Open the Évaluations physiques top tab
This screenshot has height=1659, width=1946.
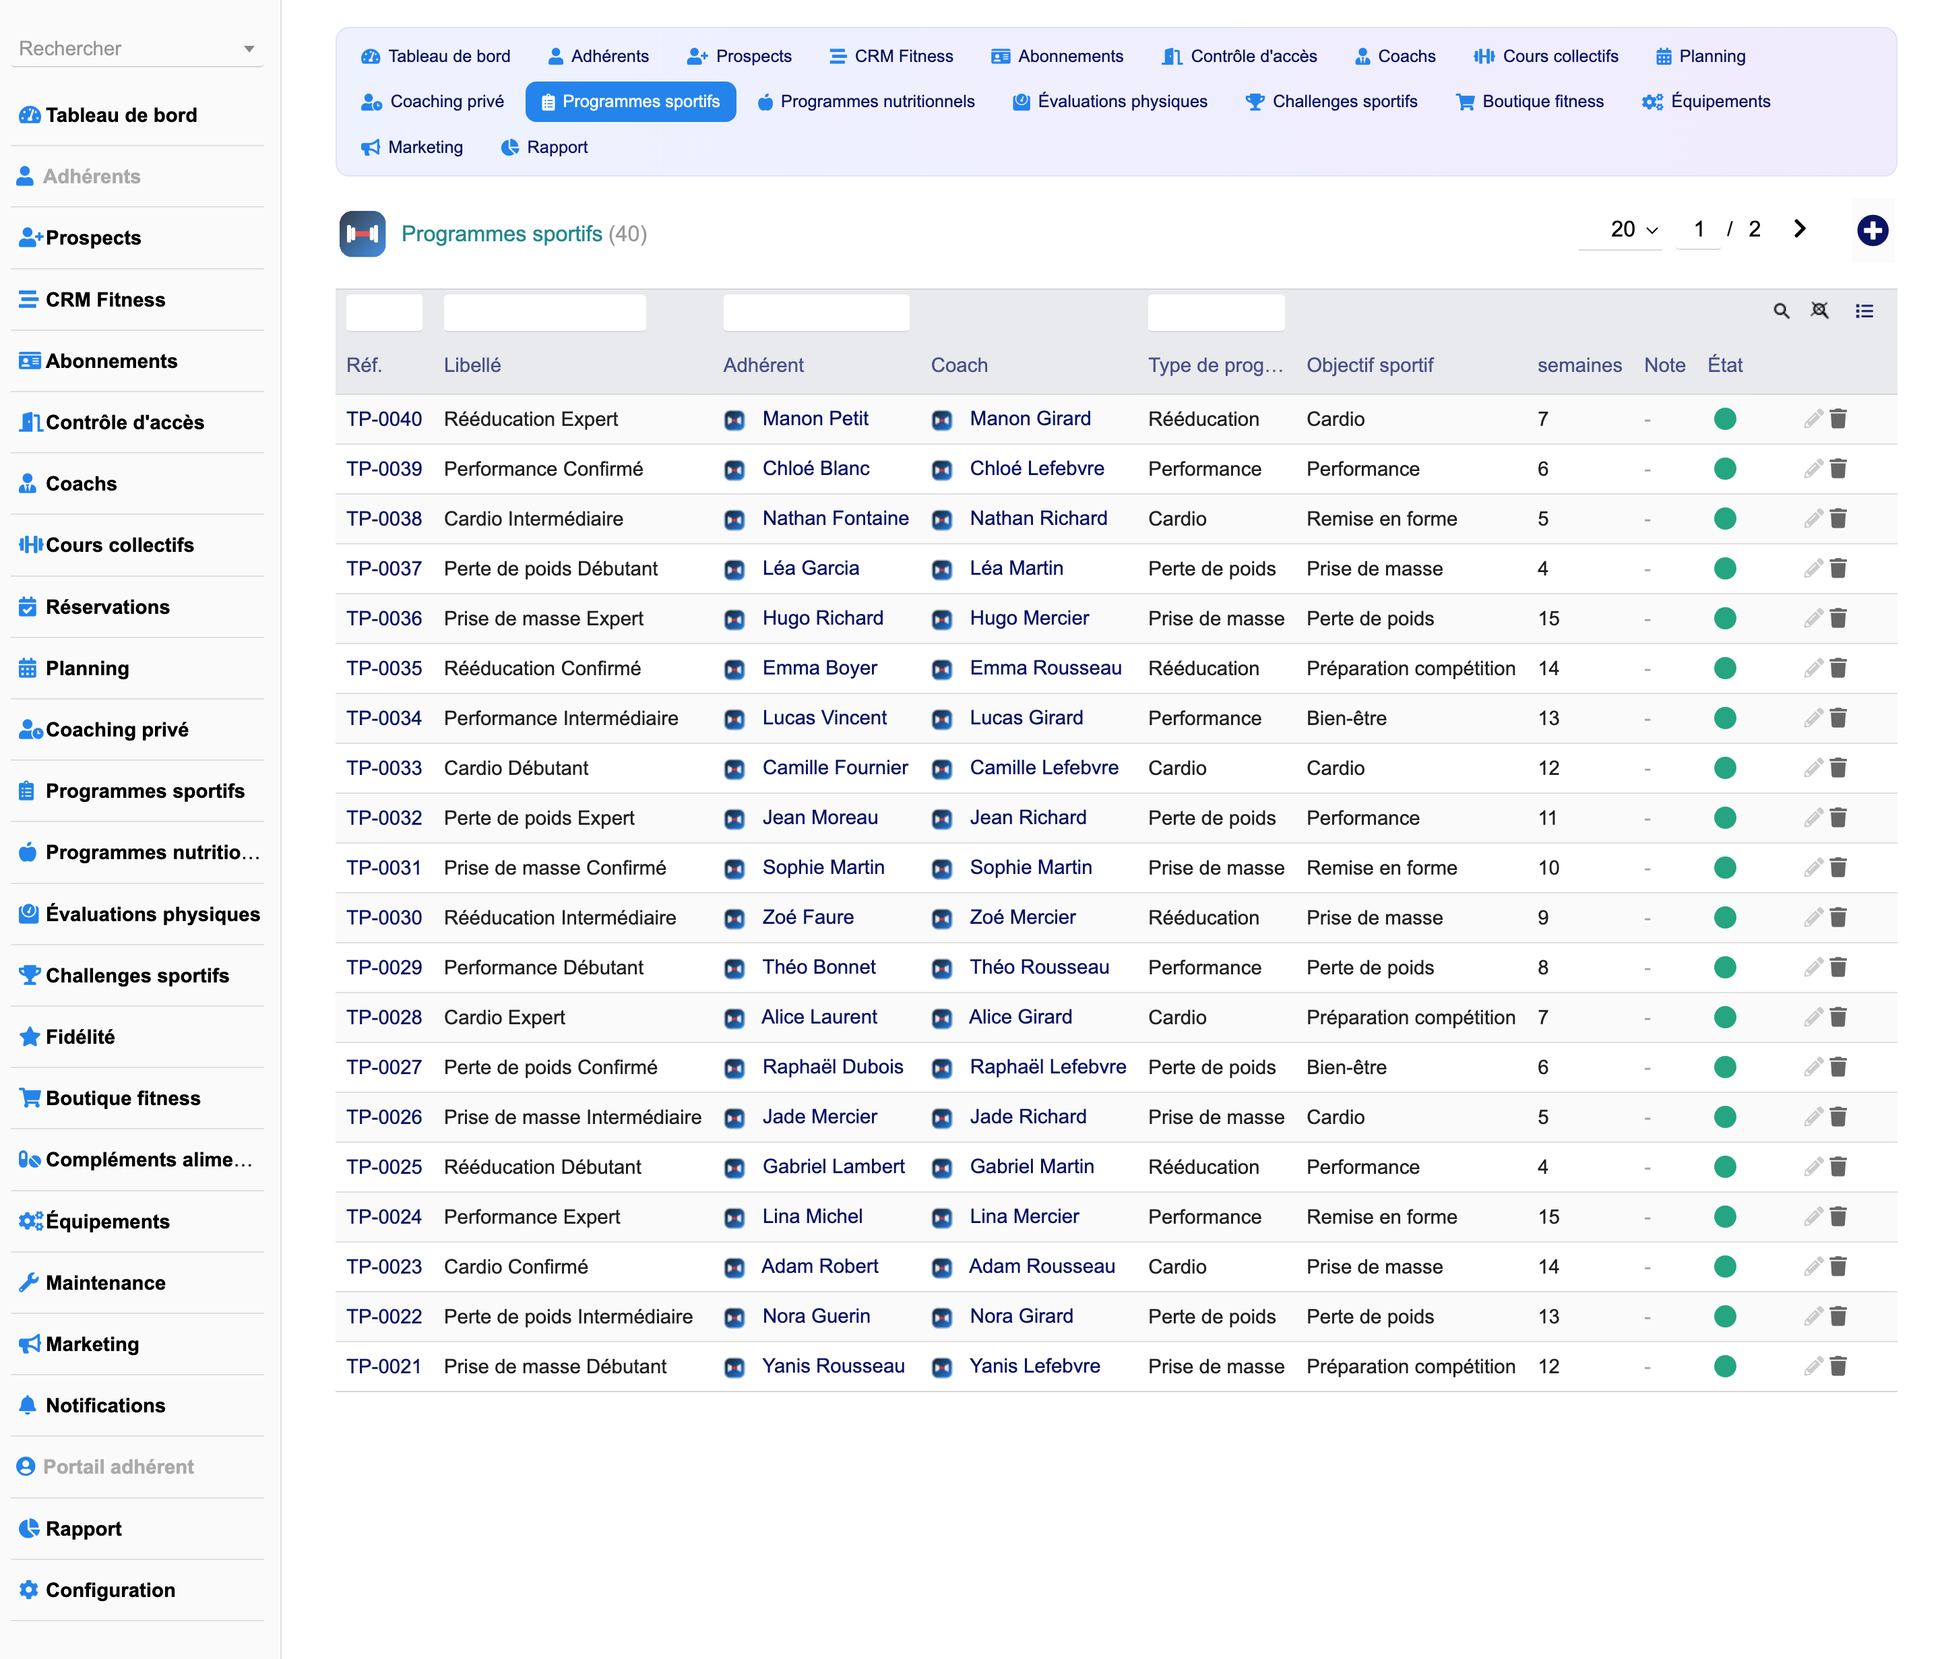click(1109, 101)
